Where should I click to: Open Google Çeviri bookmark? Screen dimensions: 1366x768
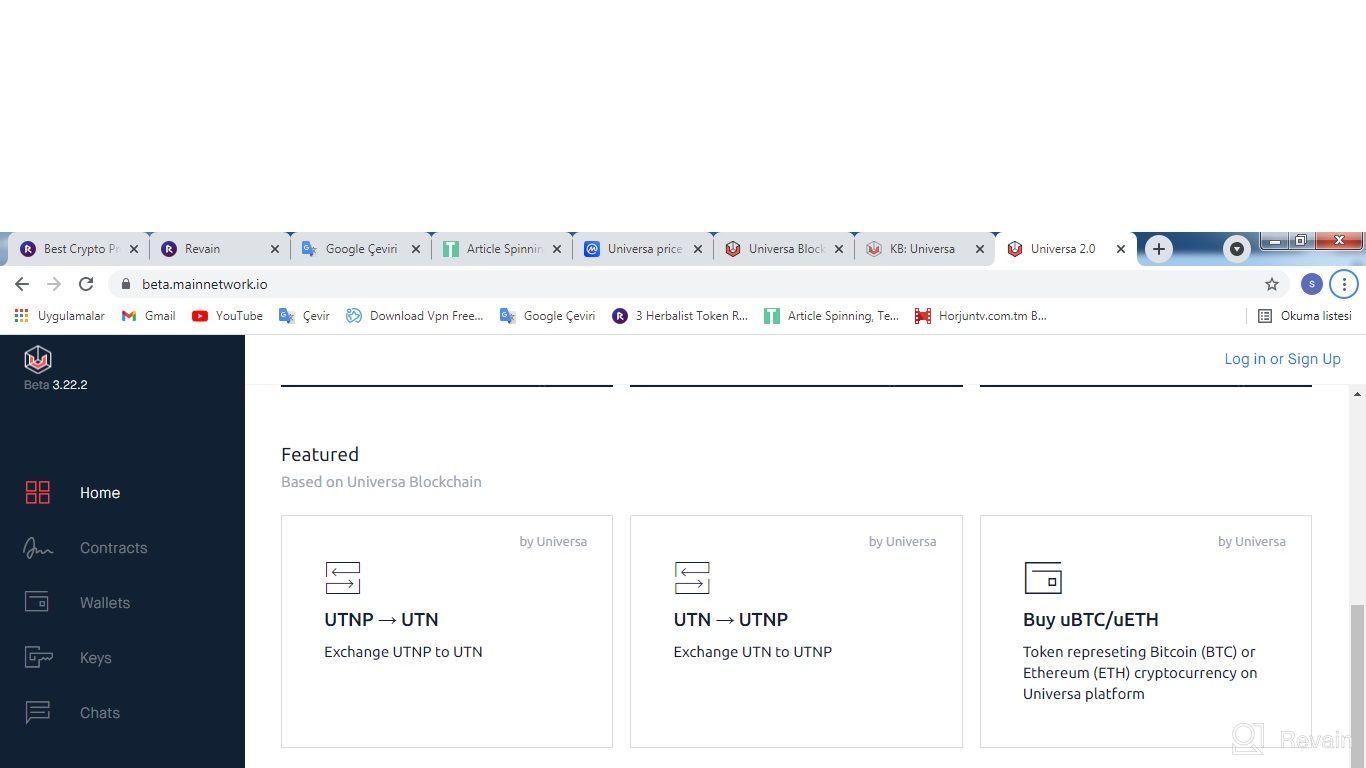pos(547,316)
